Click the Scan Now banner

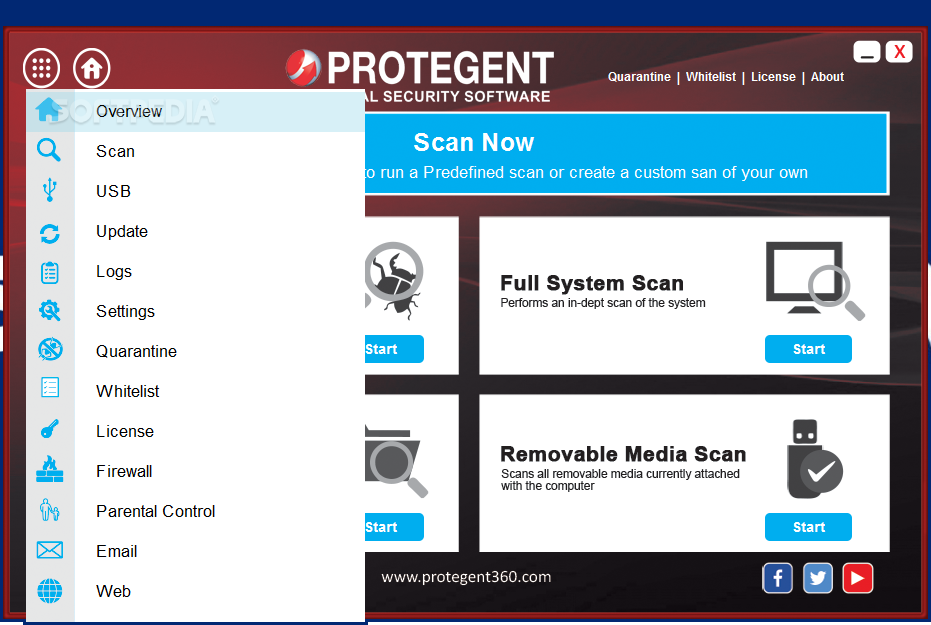pyautogui.click(x=626, y=153)
